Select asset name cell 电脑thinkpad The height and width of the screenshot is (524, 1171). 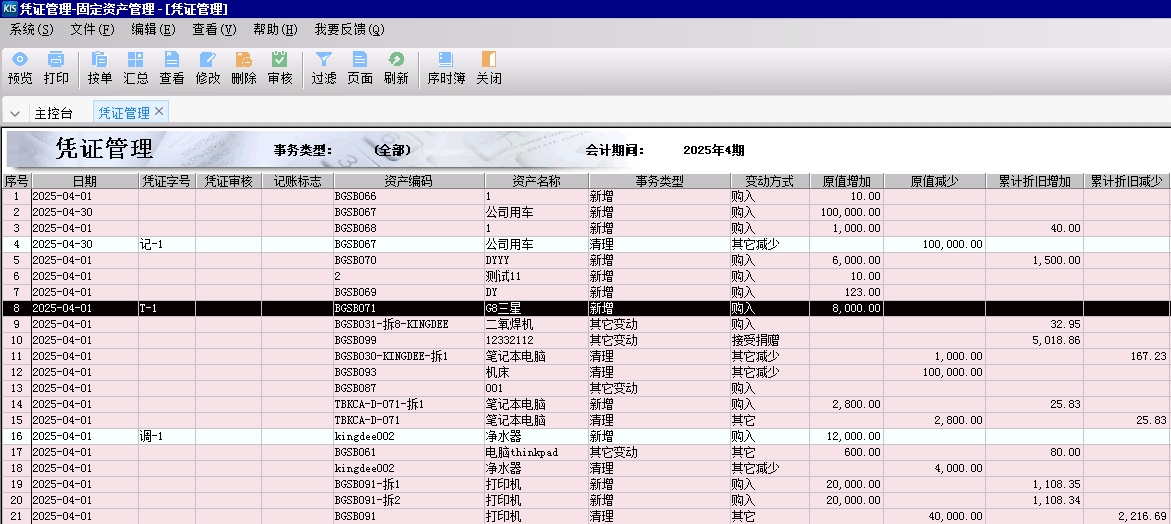[x=536, y=452]
